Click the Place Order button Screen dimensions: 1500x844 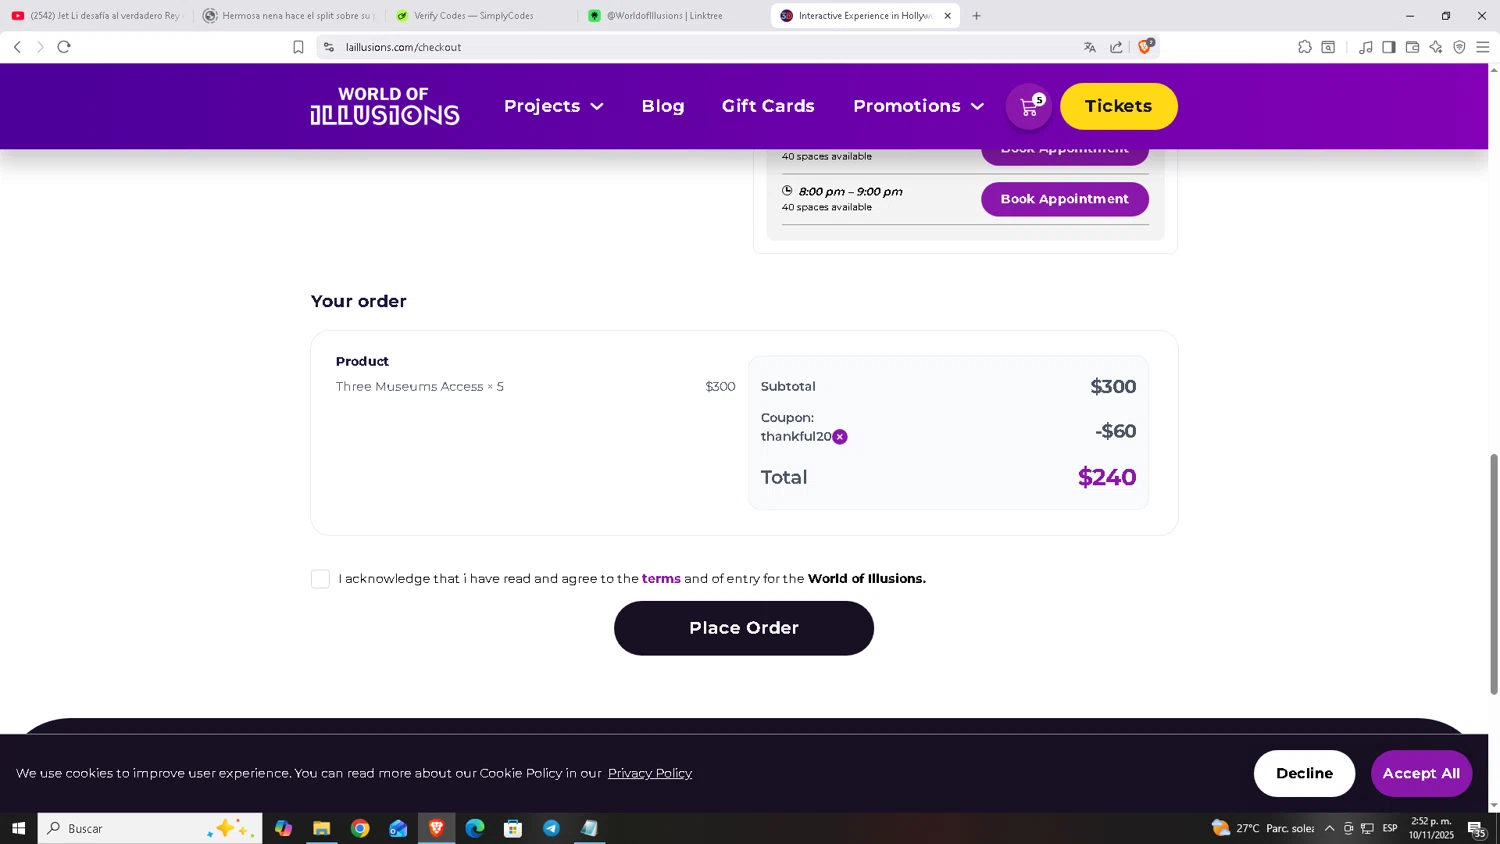[x=743, y=628]
